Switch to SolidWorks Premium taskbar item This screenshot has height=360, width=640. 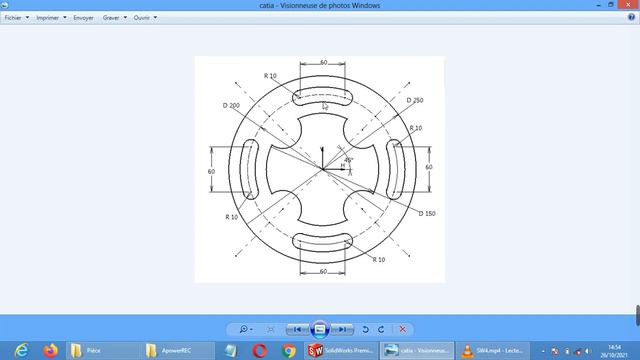tap(341, 351)
